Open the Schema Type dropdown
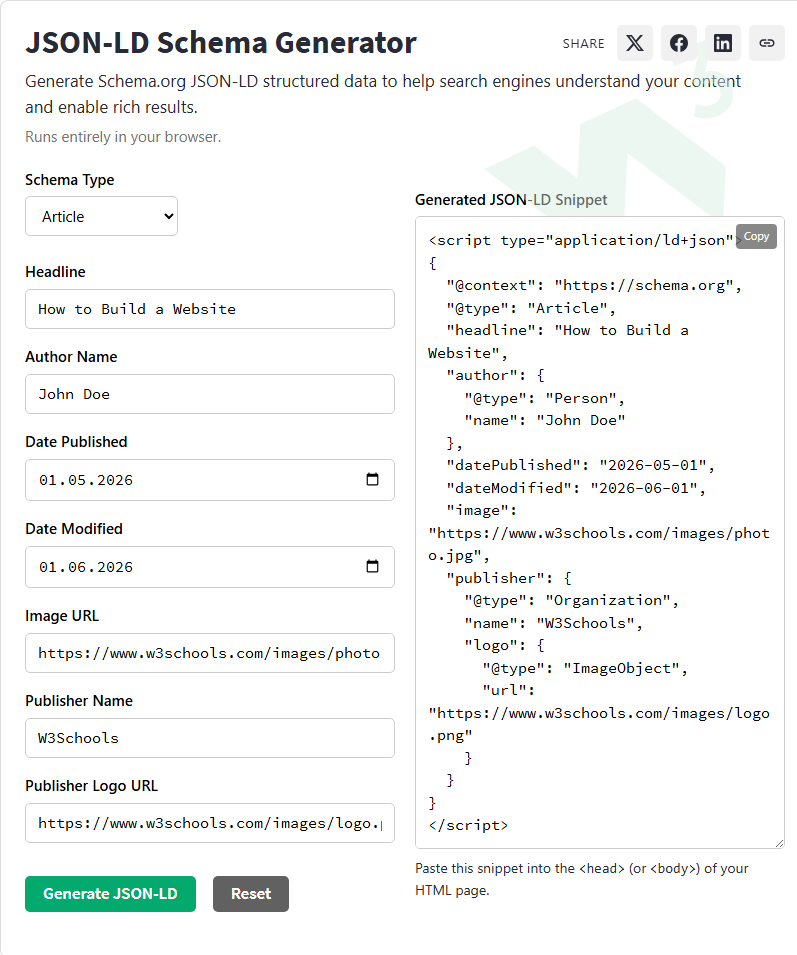Viewport: 797px width, 955px height. [x=101, y=216]
